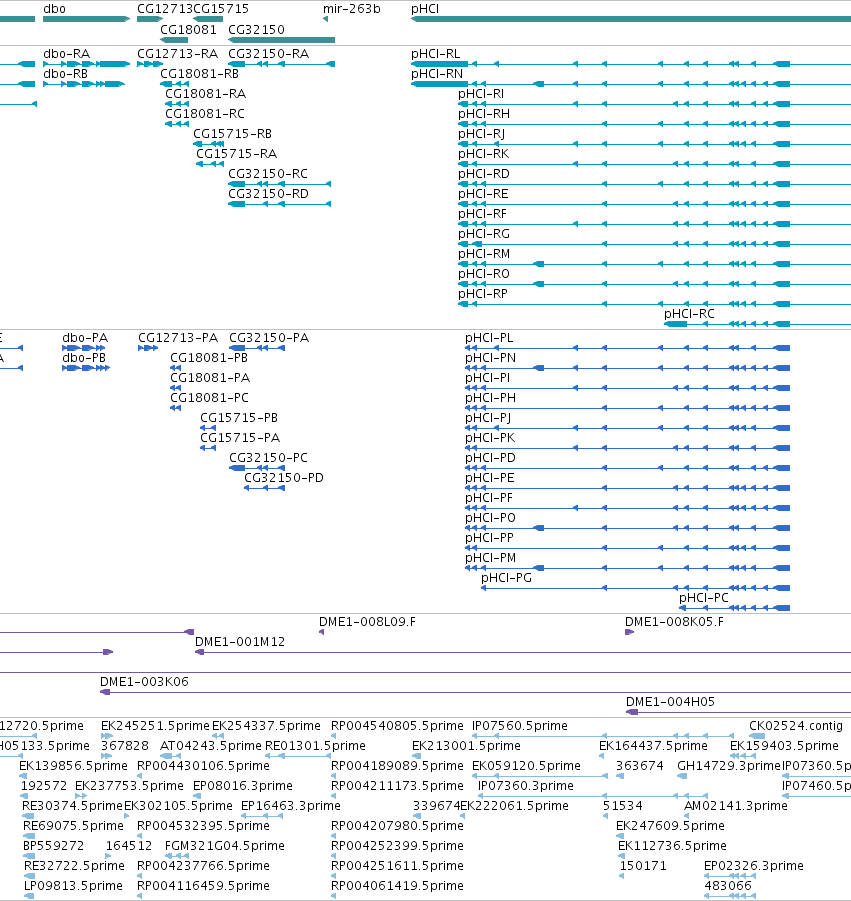Click the pHCl-PH protein label
This screenshot has width=851, height=901.
490,398
